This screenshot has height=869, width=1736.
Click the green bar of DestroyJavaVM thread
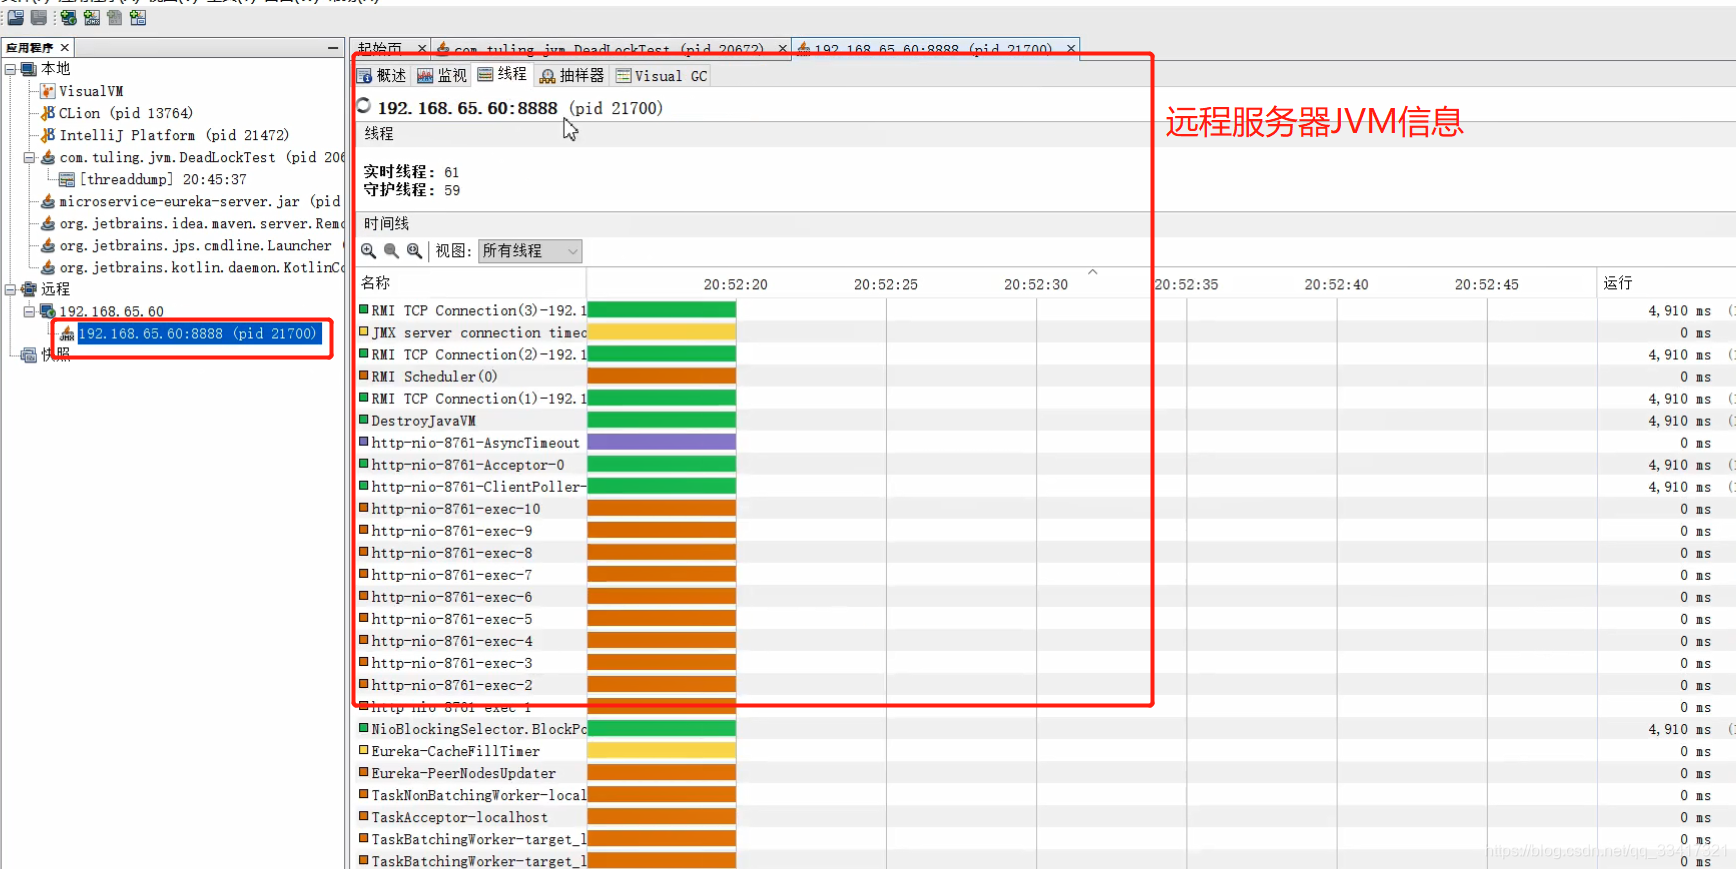point(661,421)
